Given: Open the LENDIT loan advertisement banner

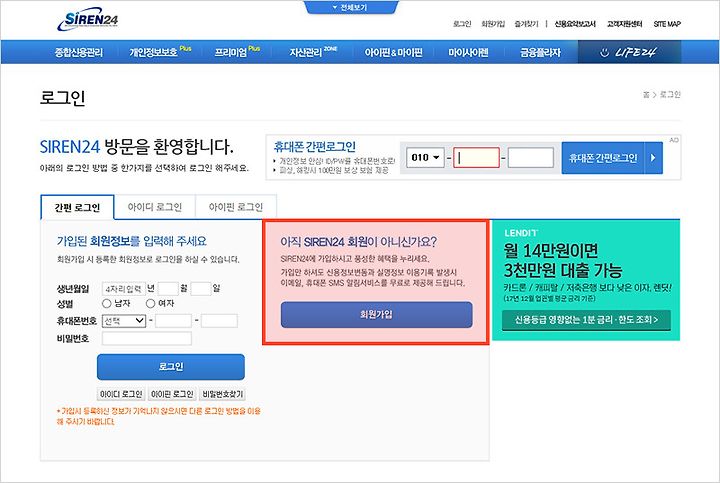Looking at the screenshot, I should coord(586,280).
